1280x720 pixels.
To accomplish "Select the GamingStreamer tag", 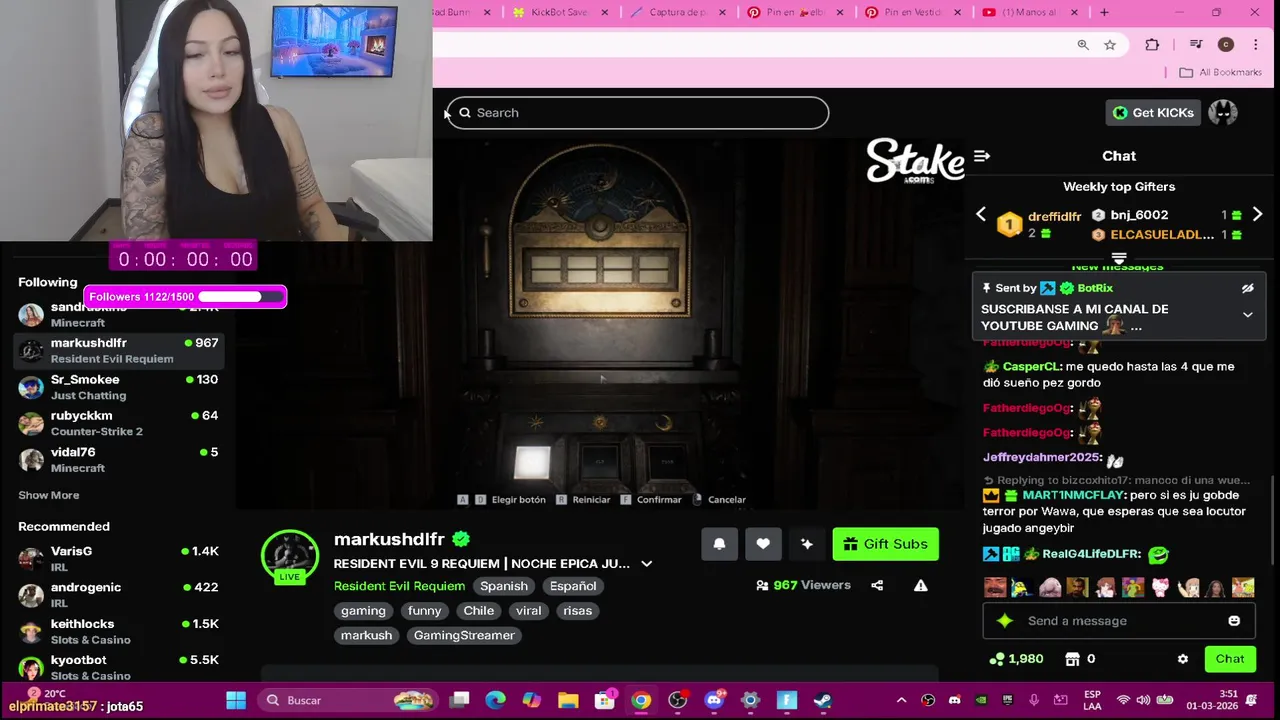I will [x=464, y=635].
